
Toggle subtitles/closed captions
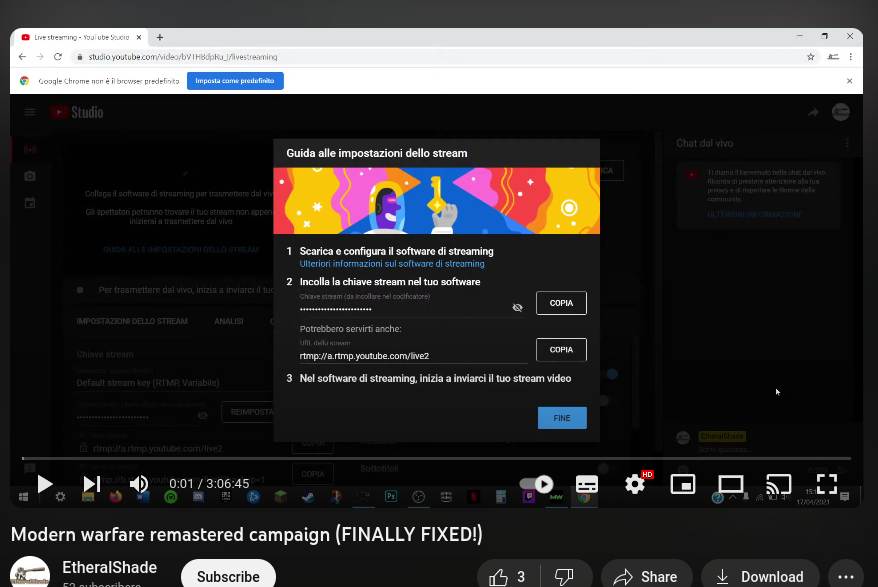[587, 485]
